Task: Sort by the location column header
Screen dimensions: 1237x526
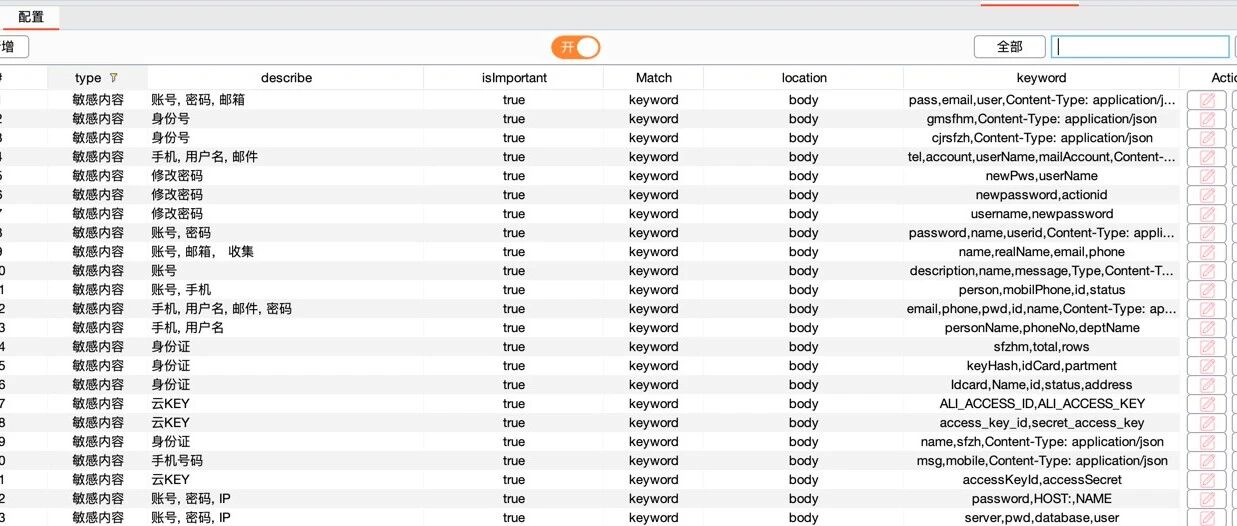Action: (x=804, y=77)
